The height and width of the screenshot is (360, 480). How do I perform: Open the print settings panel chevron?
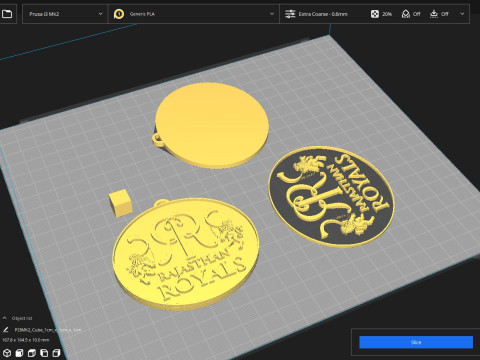(x=462, y=14)
